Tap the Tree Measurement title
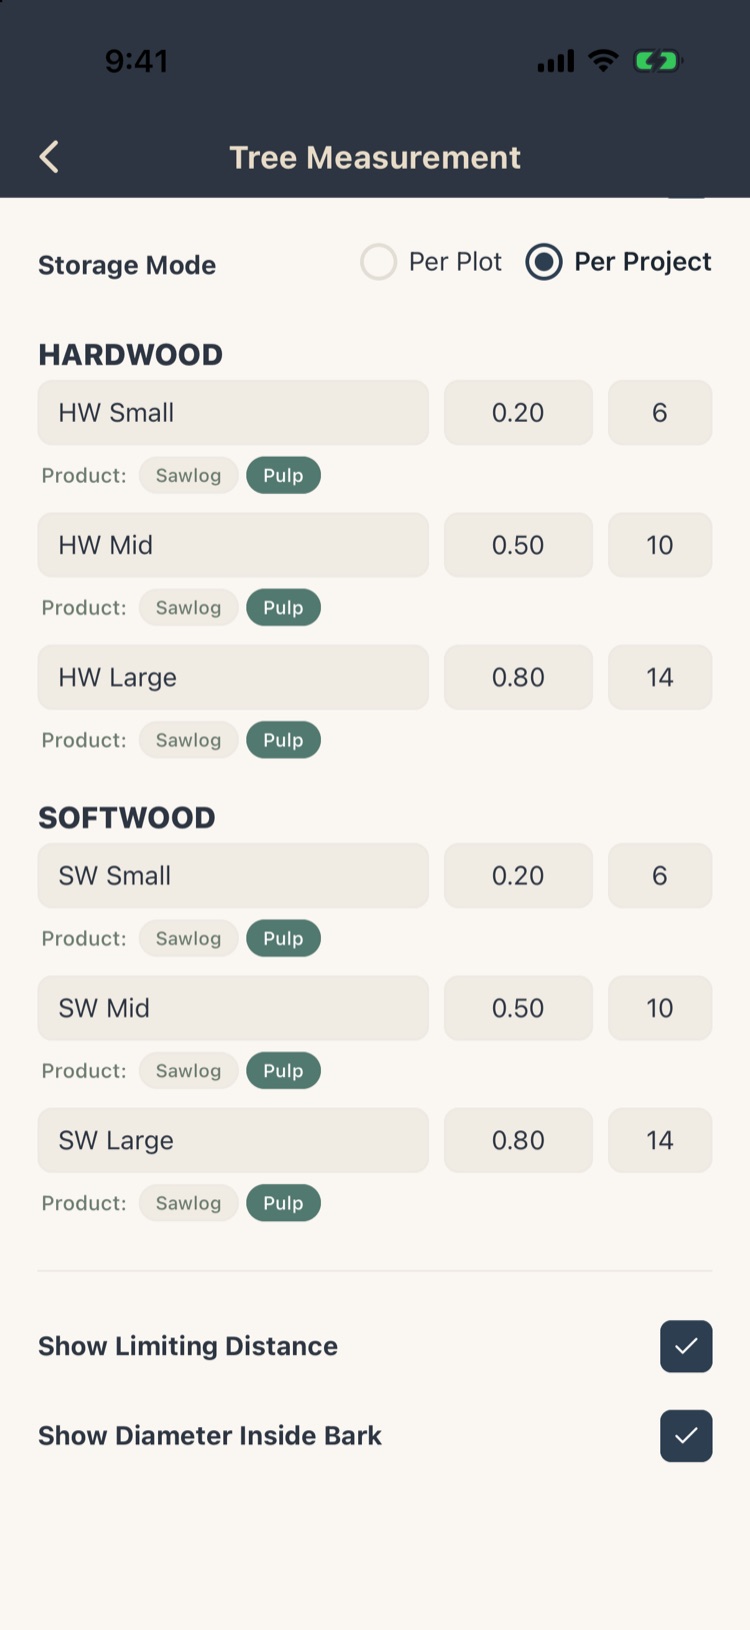The image size is (750, 1630). tap(375, 158)
